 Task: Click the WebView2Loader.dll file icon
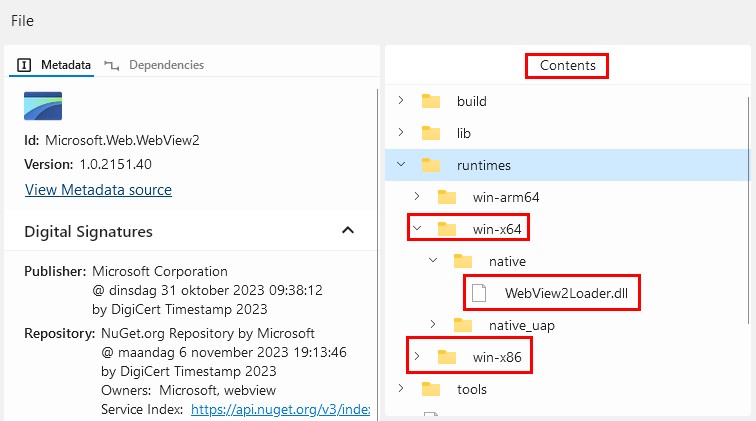click(x=479, y=293)
